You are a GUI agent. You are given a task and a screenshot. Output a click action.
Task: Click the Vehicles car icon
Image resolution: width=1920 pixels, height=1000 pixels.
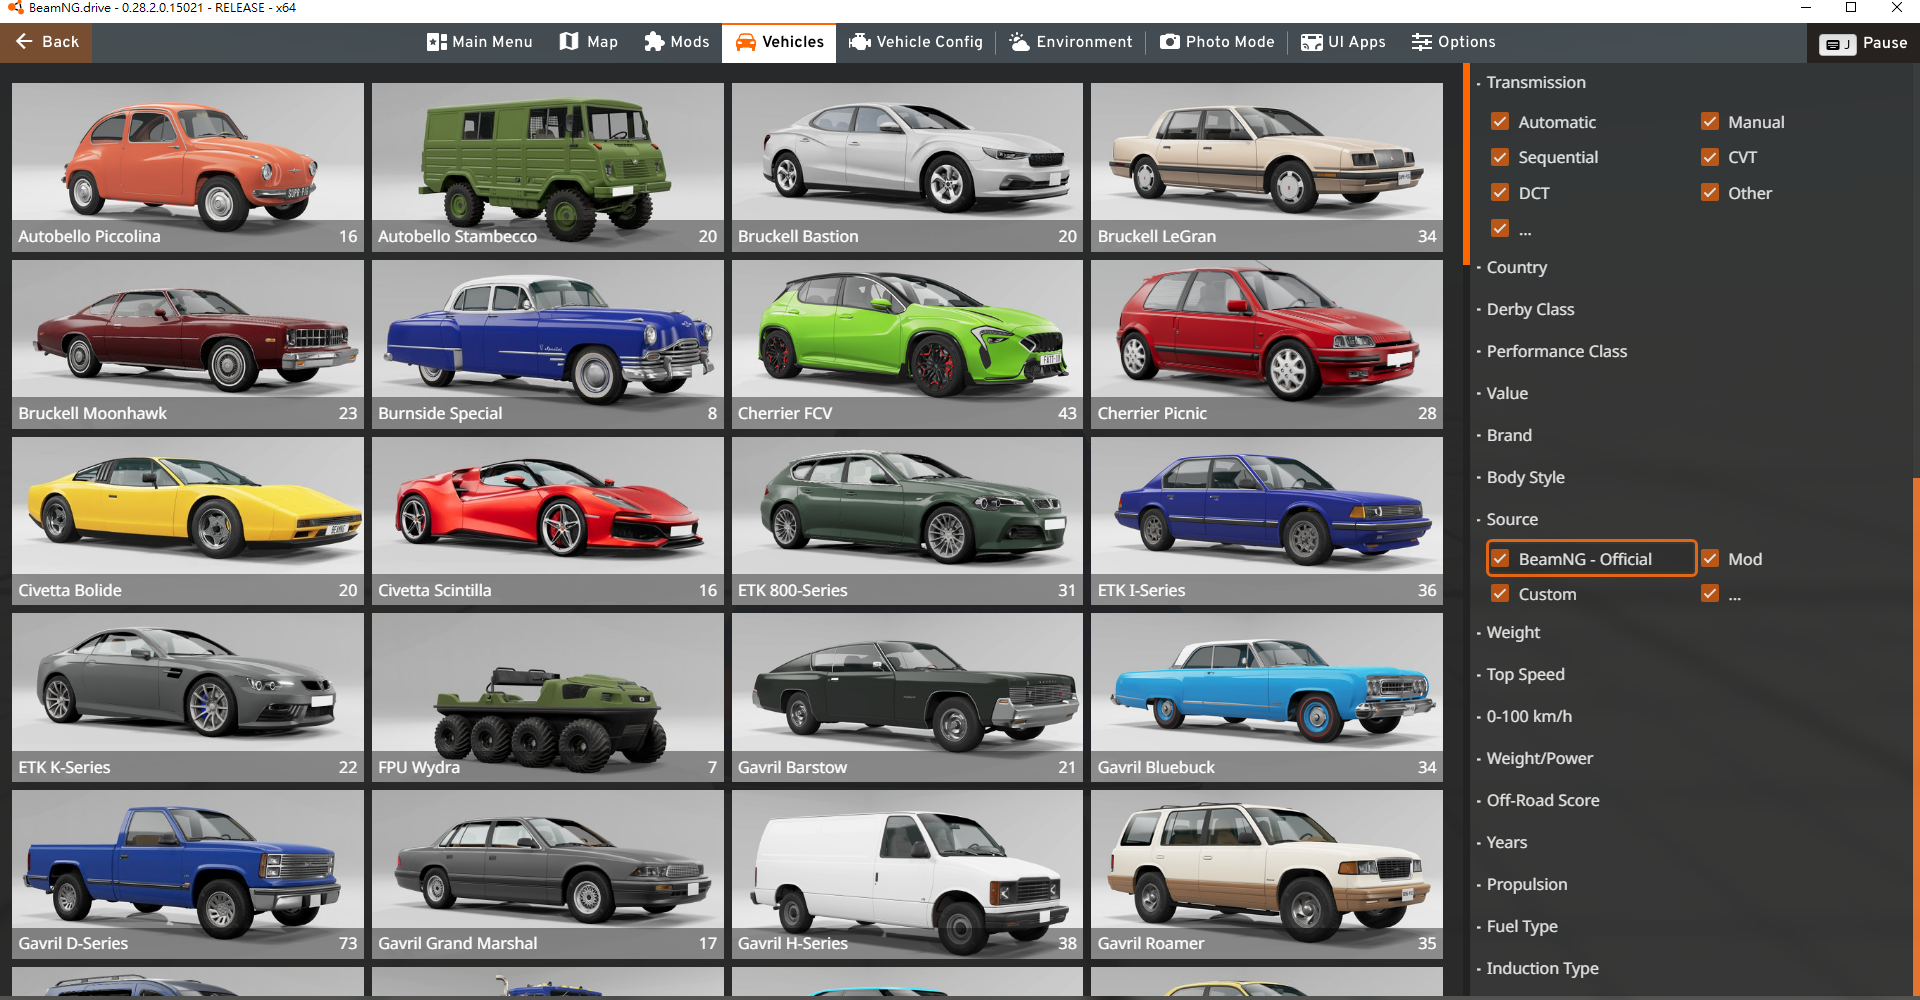tap(746, 42)
